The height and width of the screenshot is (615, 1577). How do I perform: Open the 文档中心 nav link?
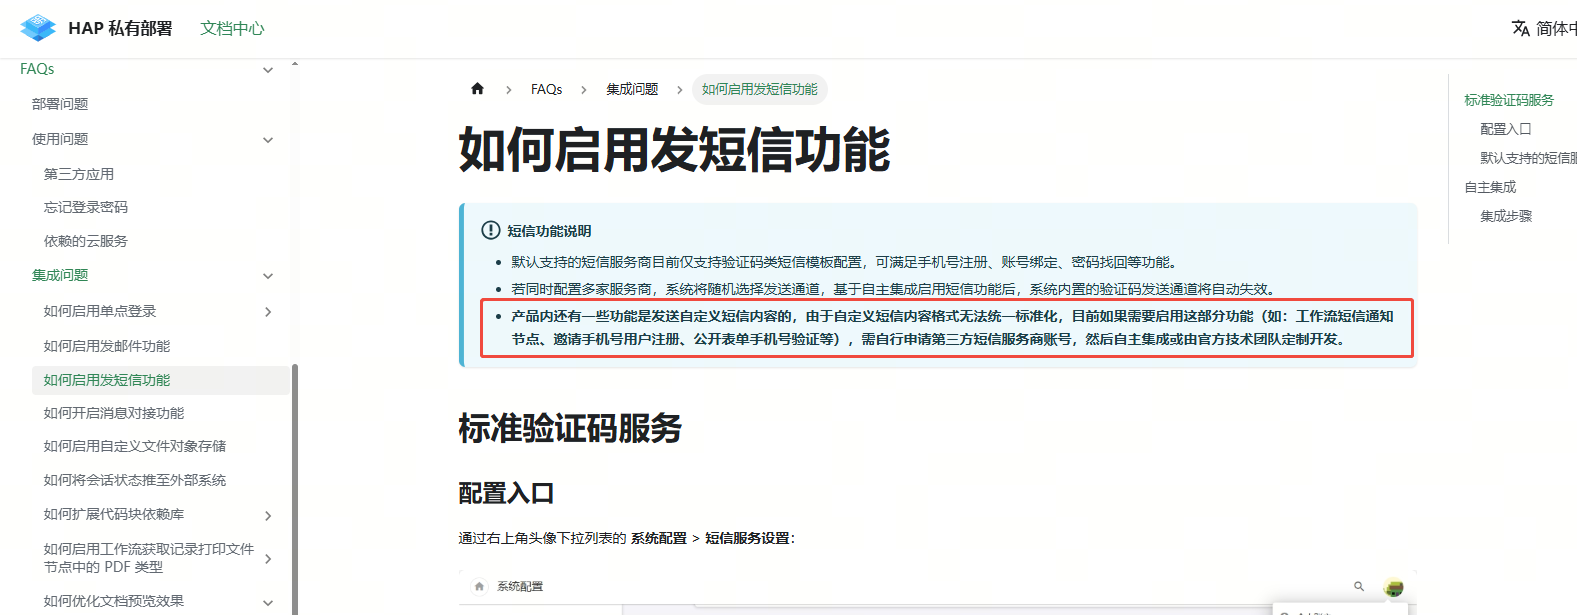point(232,28)
